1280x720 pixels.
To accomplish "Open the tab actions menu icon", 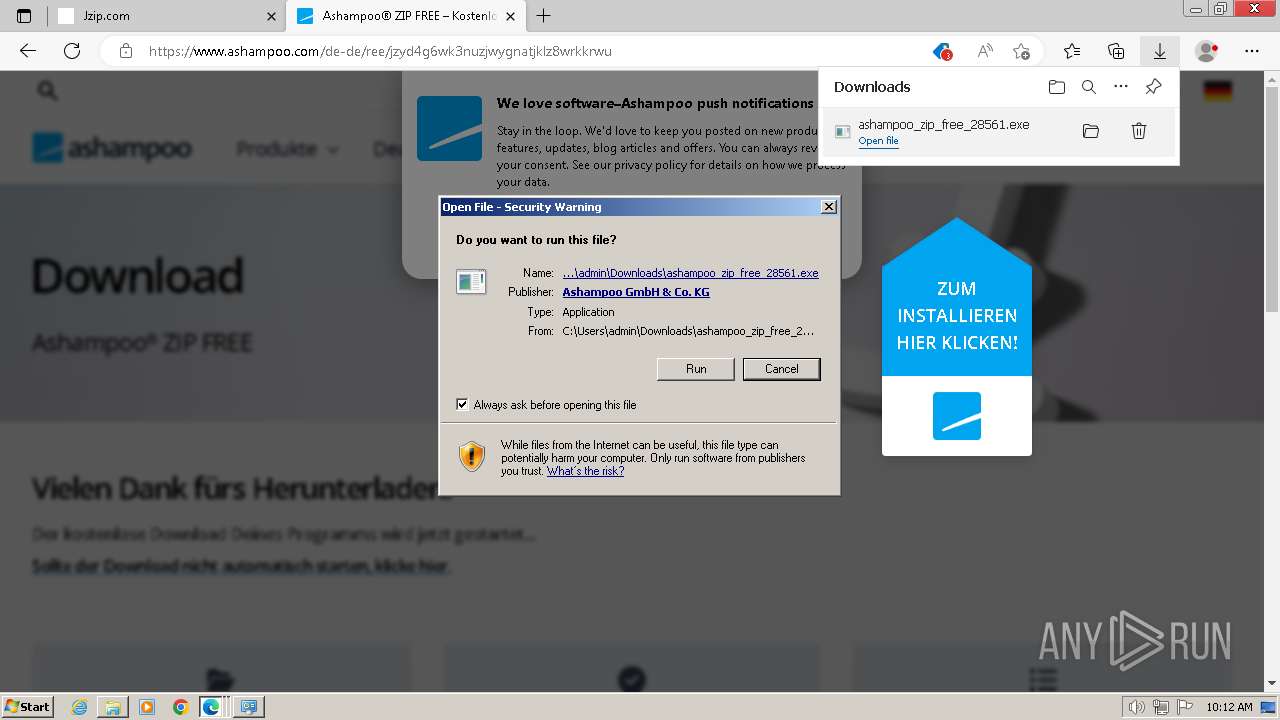I will click(24, 16).
